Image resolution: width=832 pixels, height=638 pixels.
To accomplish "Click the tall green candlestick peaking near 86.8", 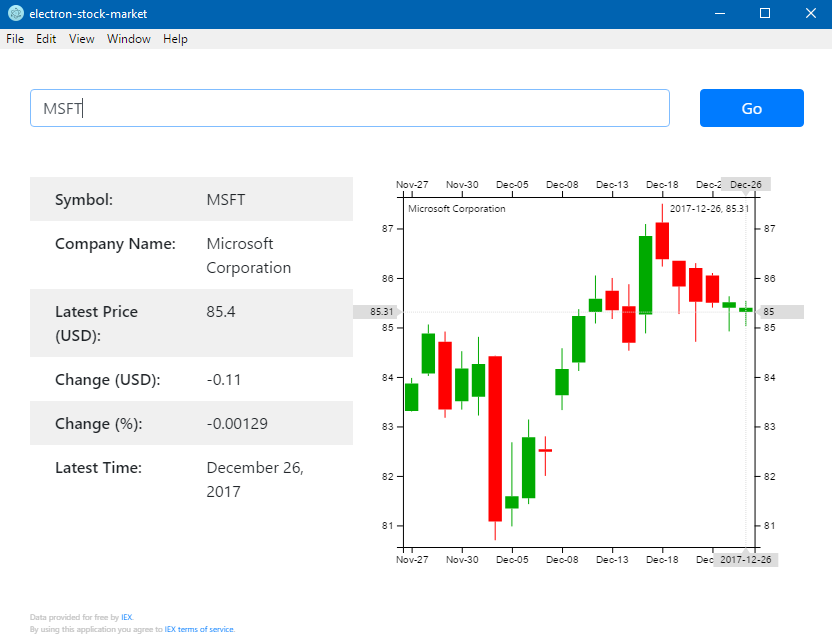I will point(645,274).
